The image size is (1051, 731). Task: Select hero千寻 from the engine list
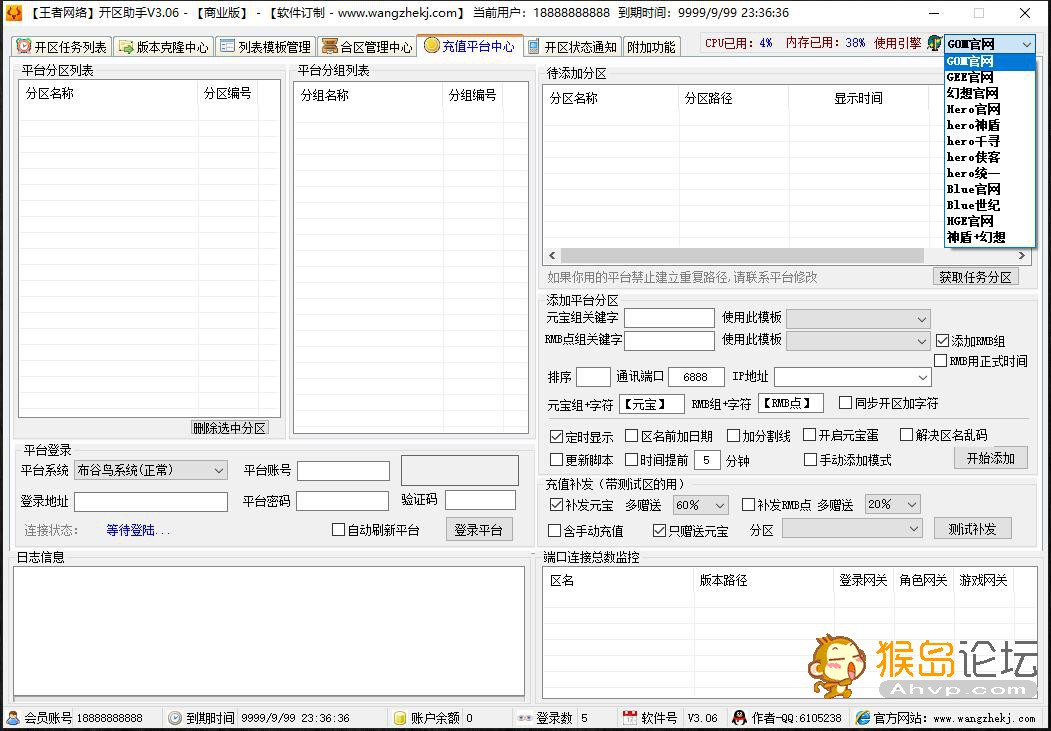[989, 141]
